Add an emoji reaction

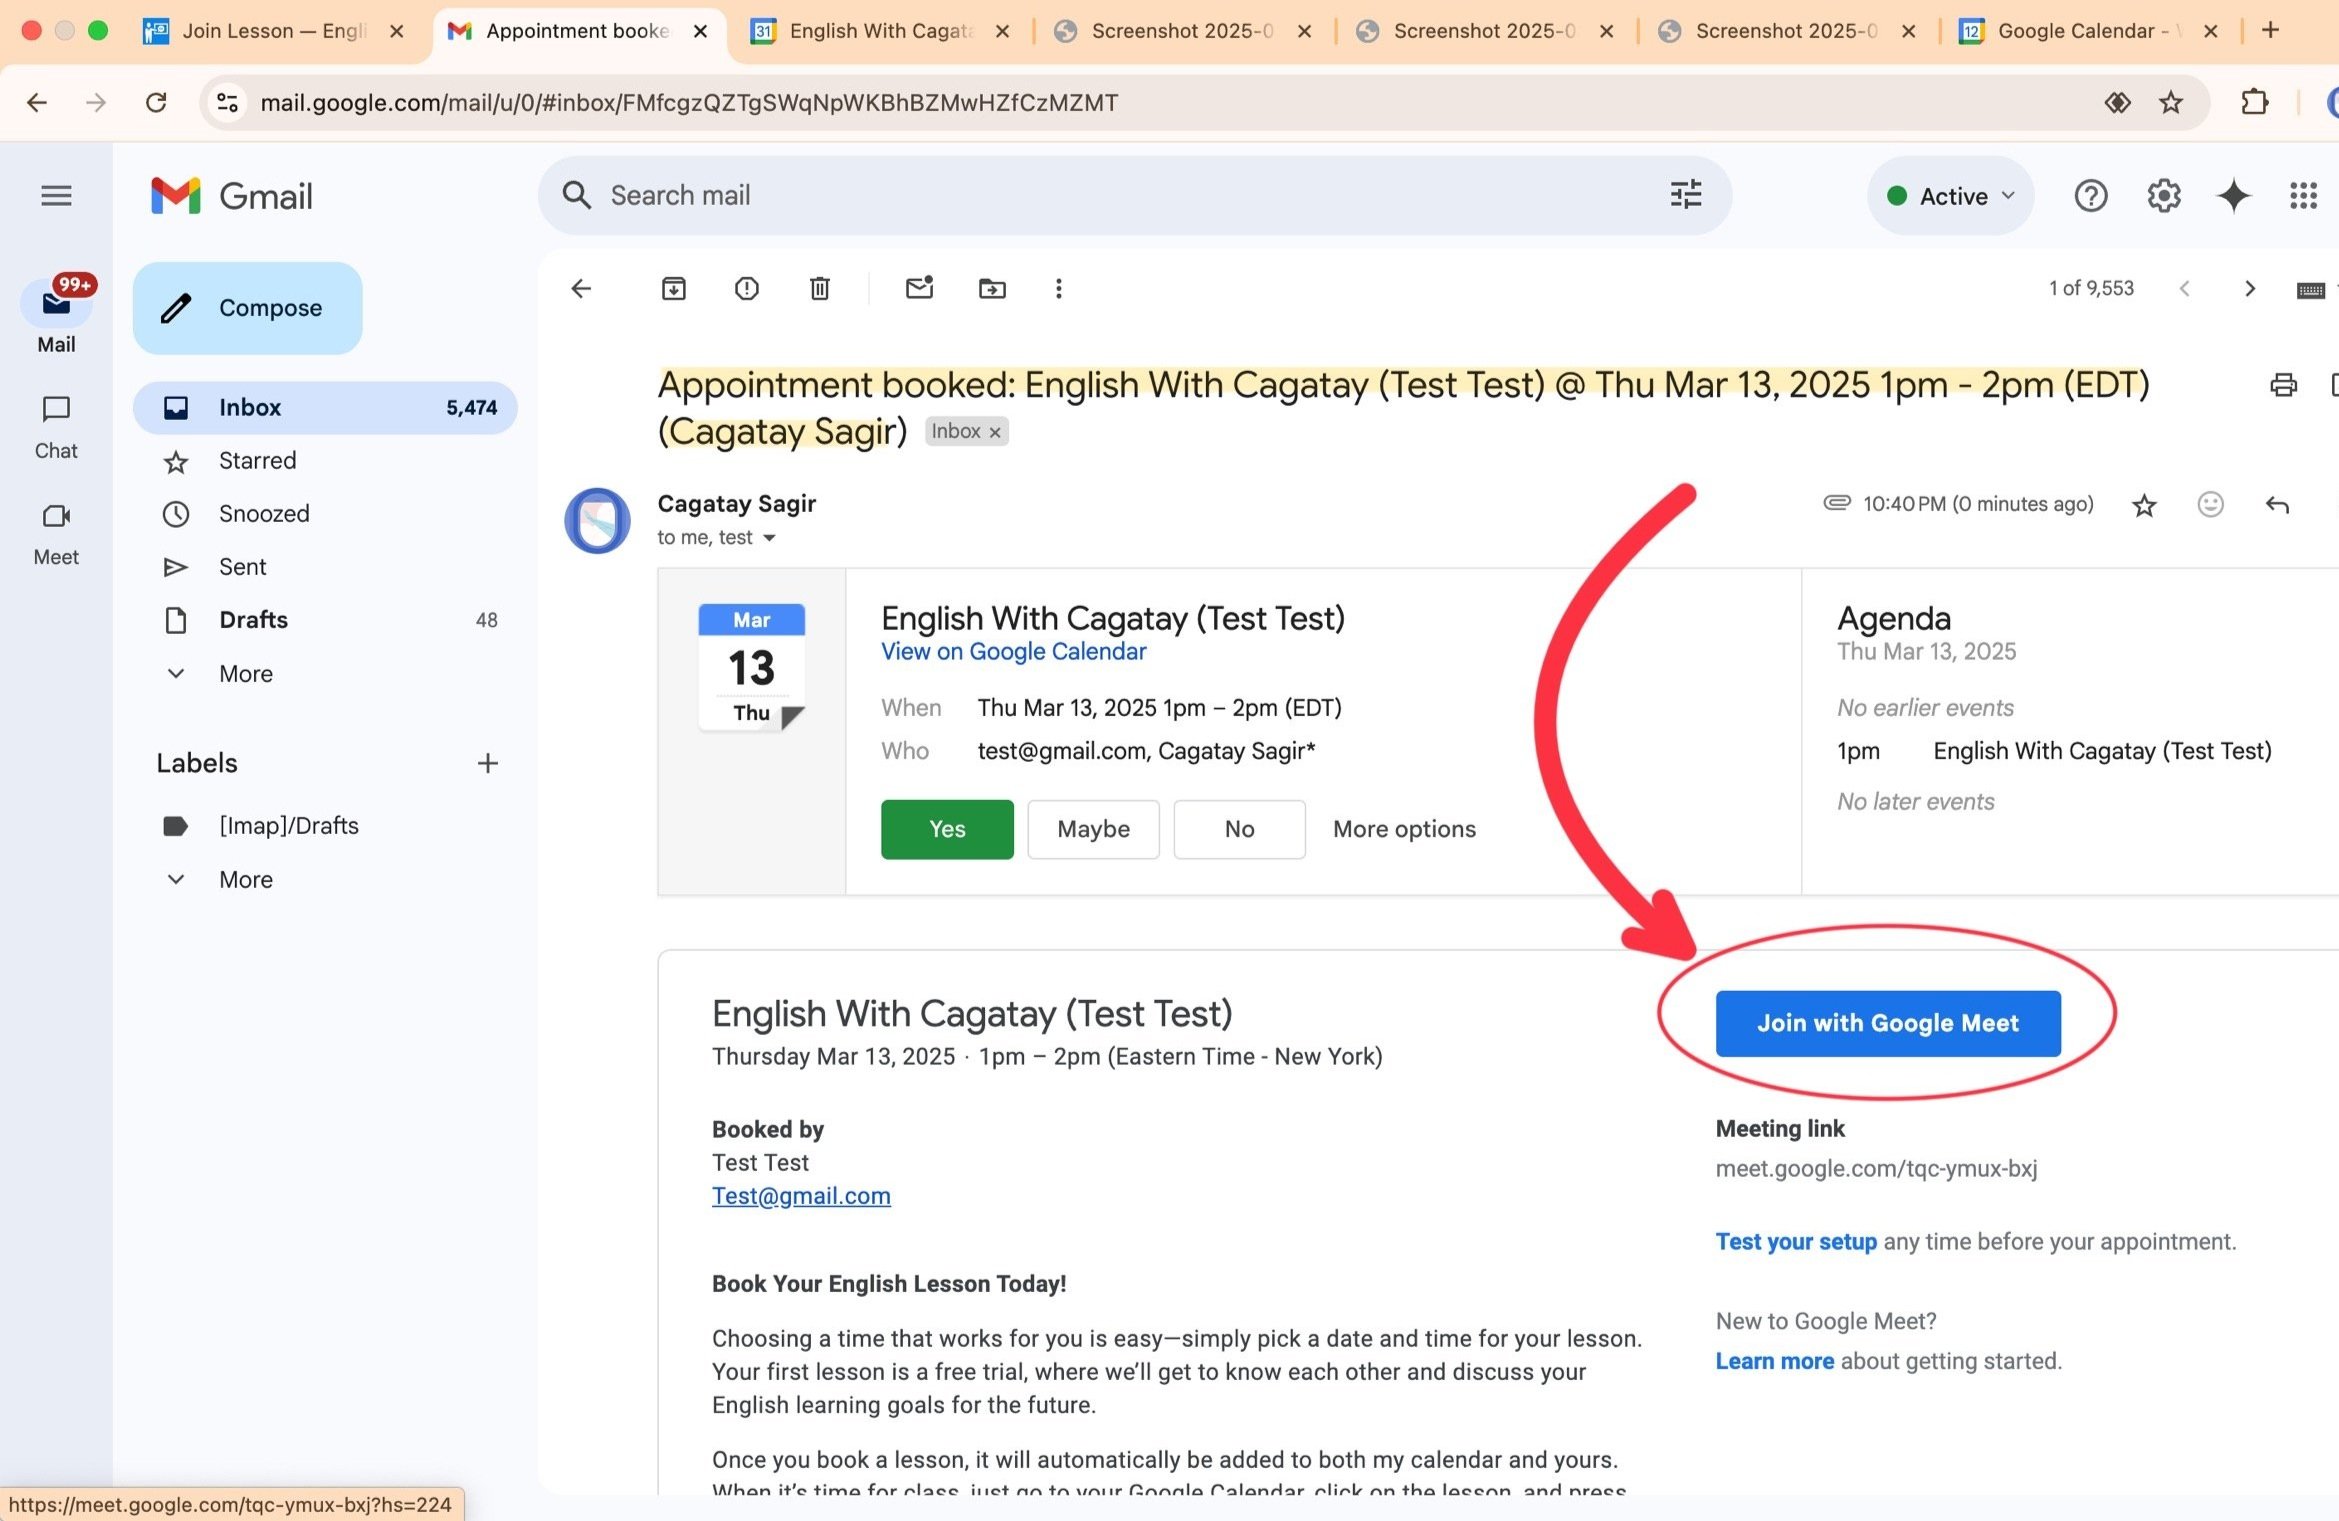tap(2211, 505)
